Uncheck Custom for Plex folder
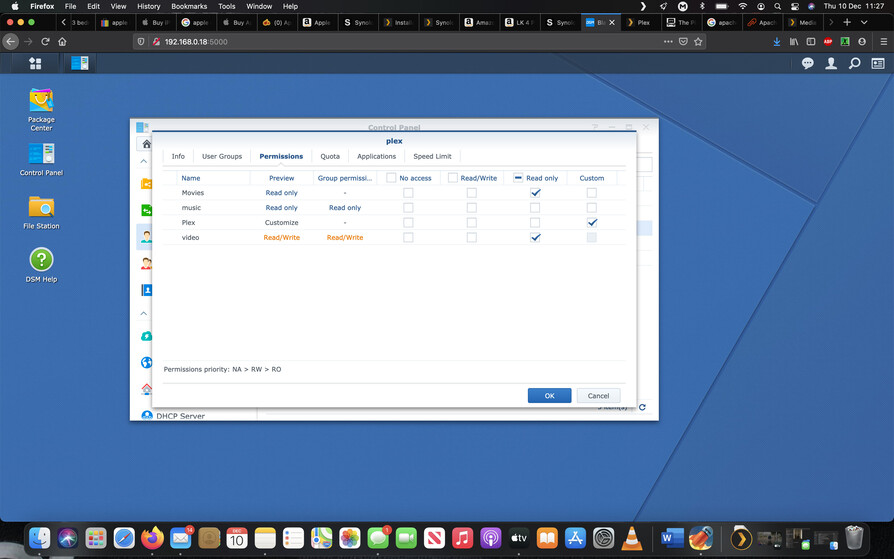 click(x=592, y=222)
